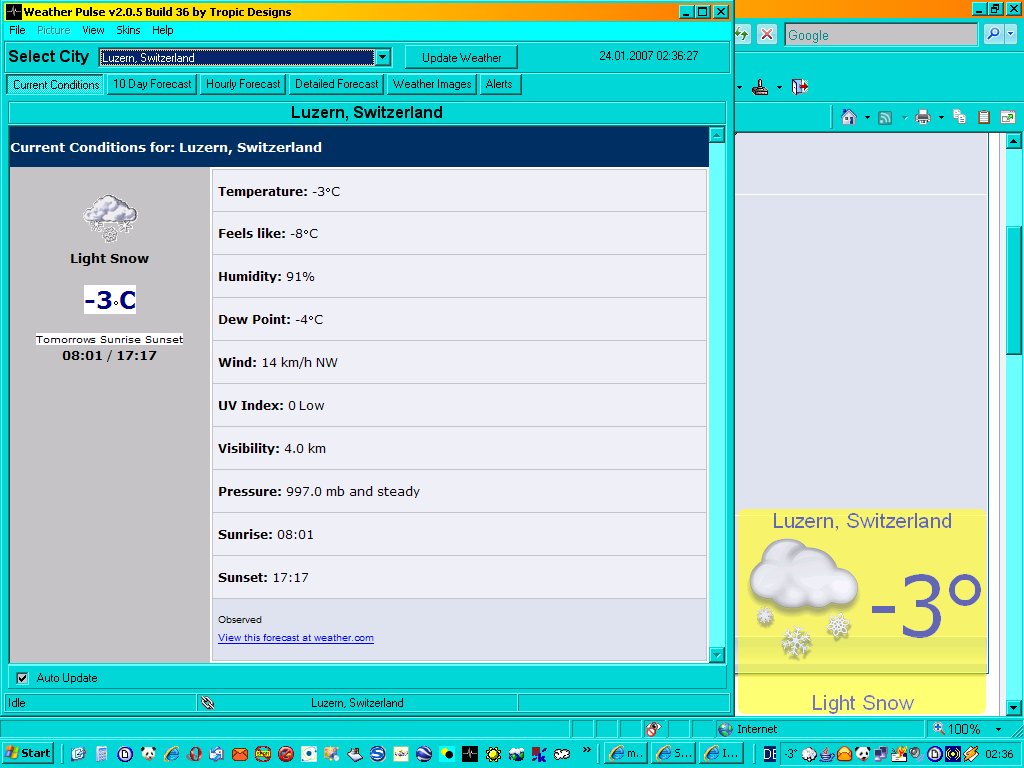
Task: Click the Pressure: 997.0 mb and steady row
Action: pos(459,491)
